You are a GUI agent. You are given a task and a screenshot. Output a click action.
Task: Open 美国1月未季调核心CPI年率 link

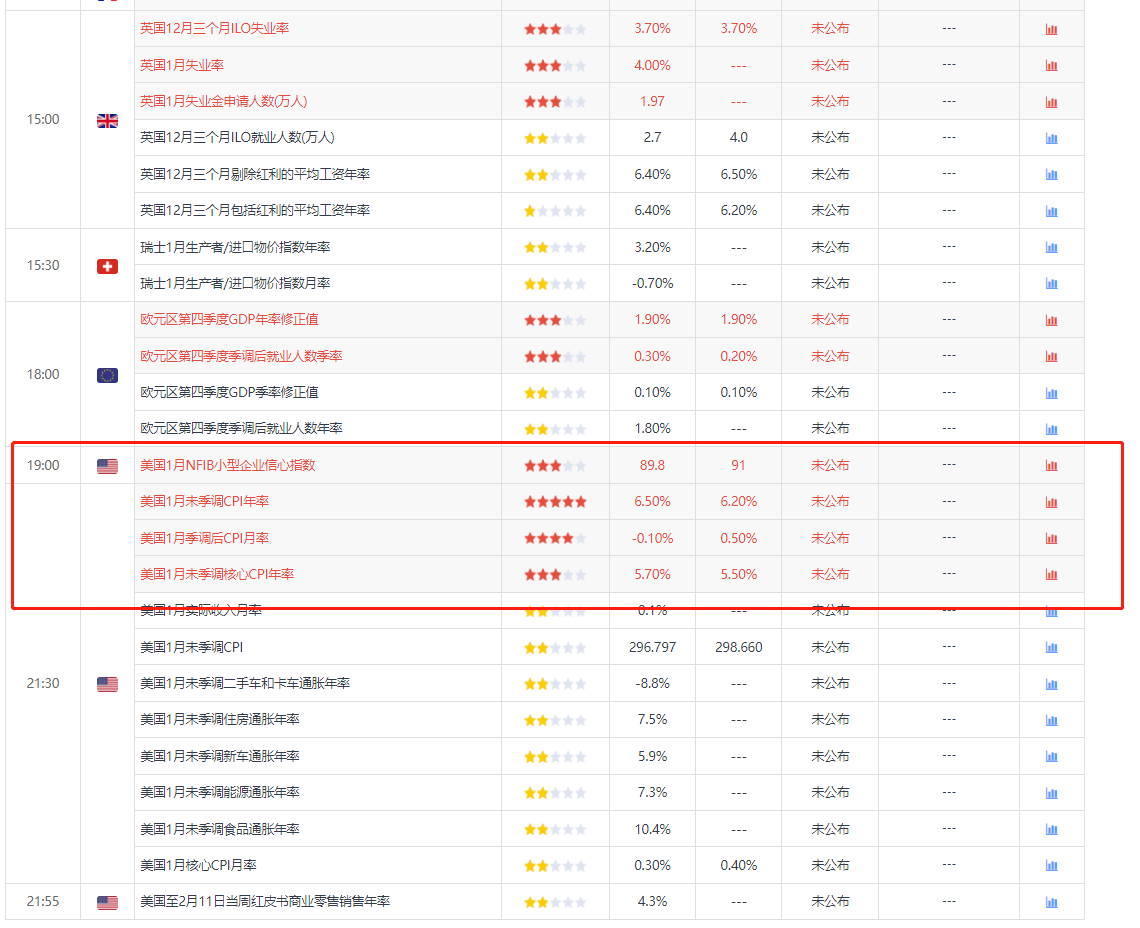point(217,574)
